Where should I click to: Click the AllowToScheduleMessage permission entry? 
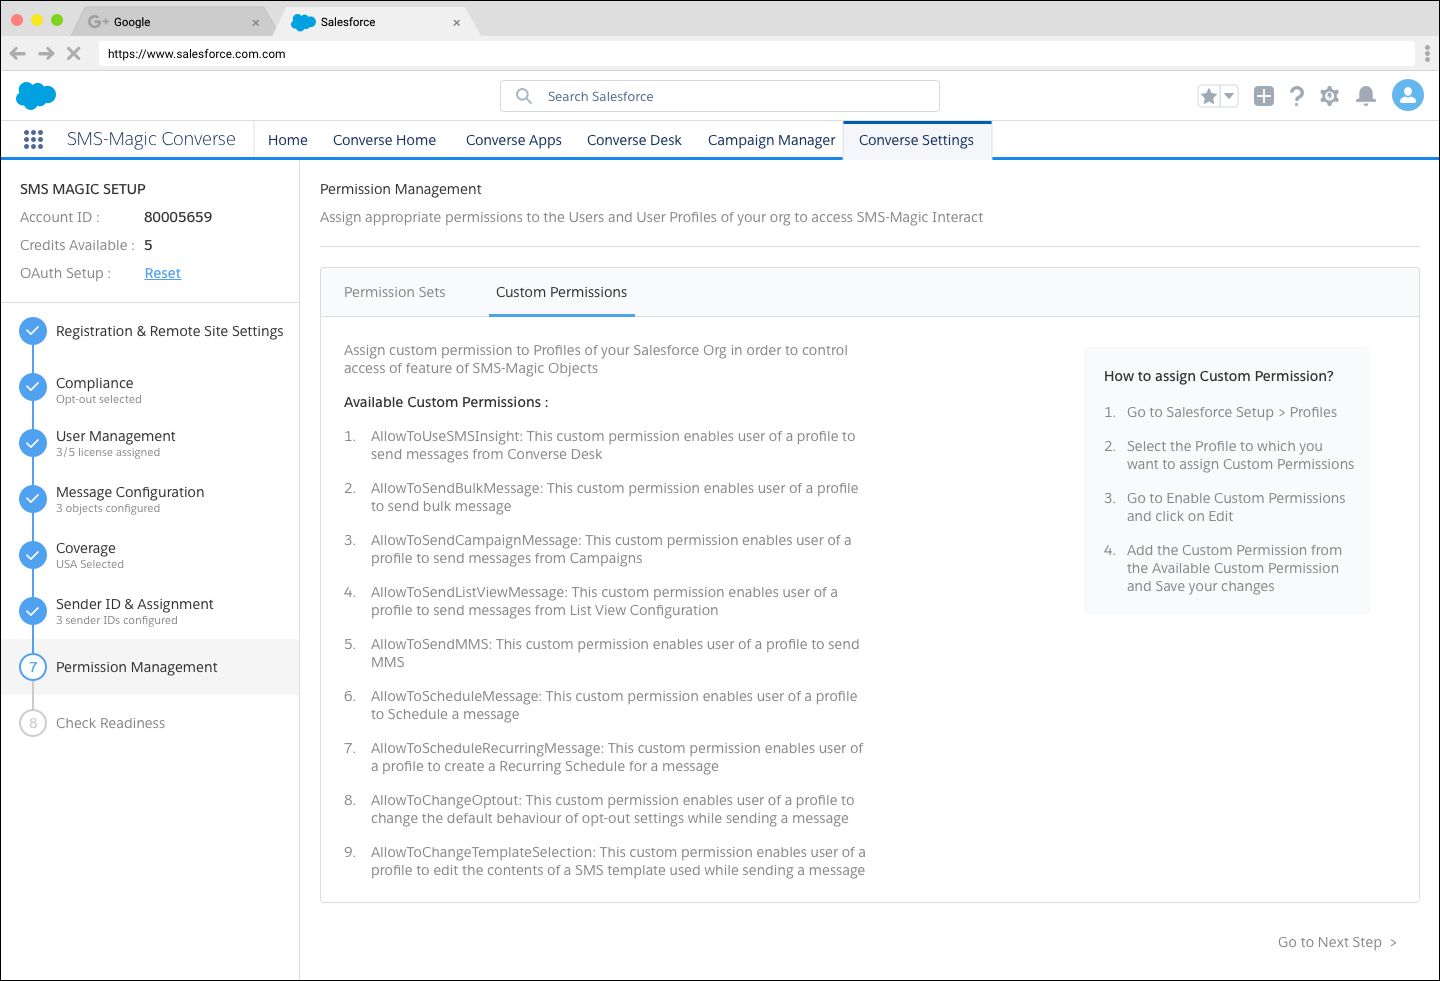point(614,705)
